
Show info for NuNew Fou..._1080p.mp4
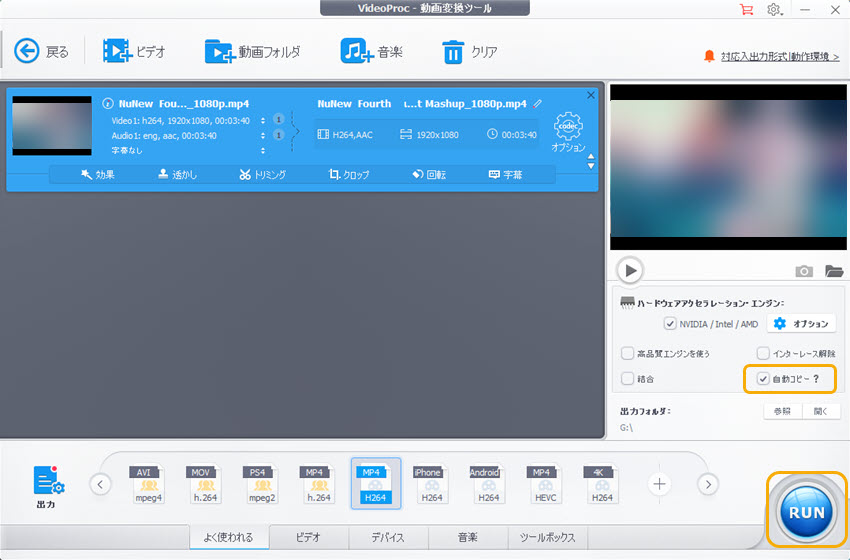108,103
